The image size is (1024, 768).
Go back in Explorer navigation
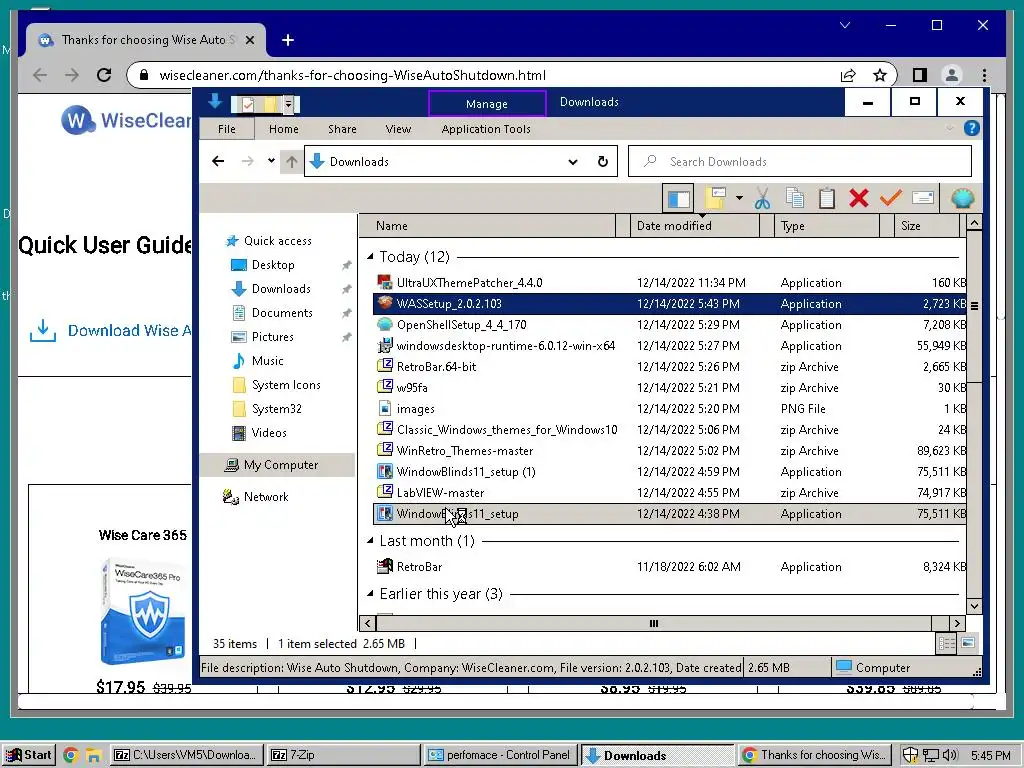click(x=218, y=161)
